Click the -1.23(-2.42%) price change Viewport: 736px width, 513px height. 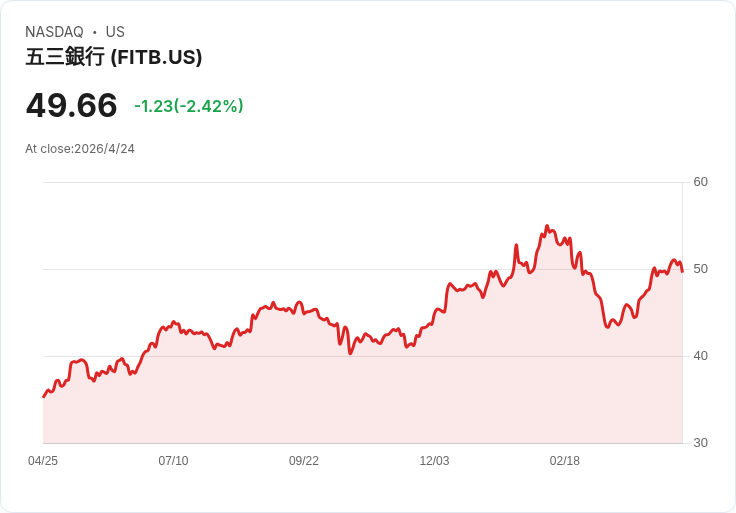(x=189, y=106)
